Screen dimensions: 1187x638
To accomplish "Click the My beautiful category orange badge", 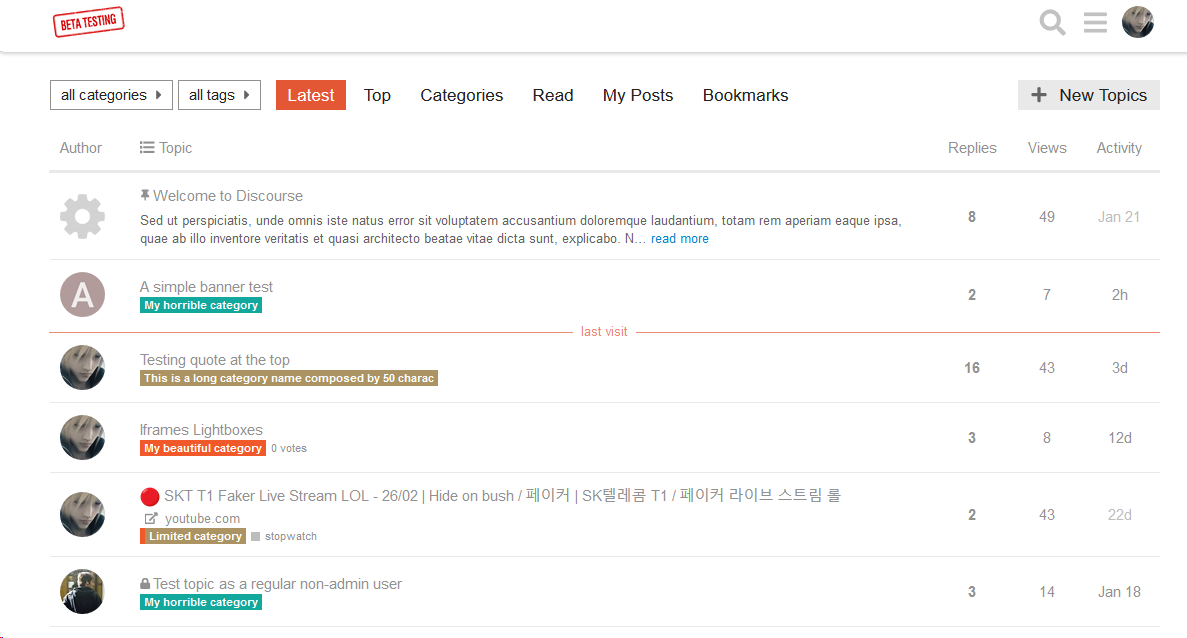I will click(x=203, y=448).
